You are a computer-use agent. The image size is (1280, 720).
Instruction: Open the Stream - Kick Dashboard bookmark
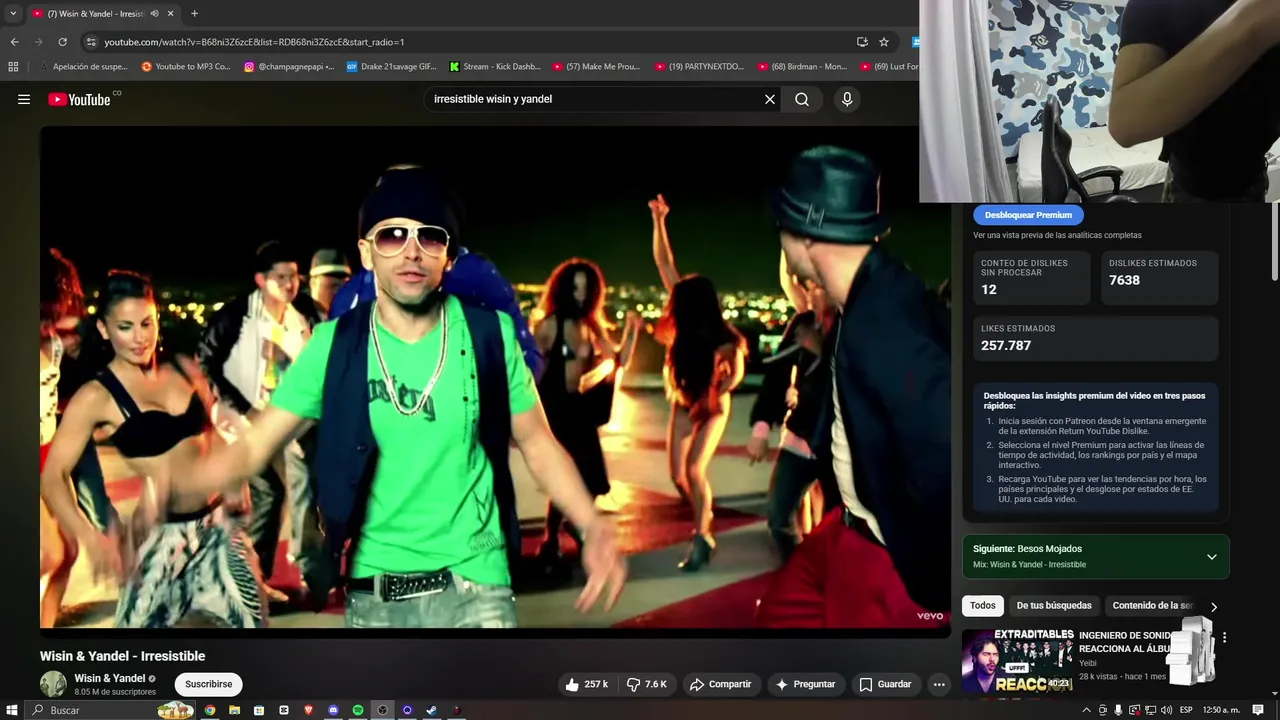[x=495, y=67]
